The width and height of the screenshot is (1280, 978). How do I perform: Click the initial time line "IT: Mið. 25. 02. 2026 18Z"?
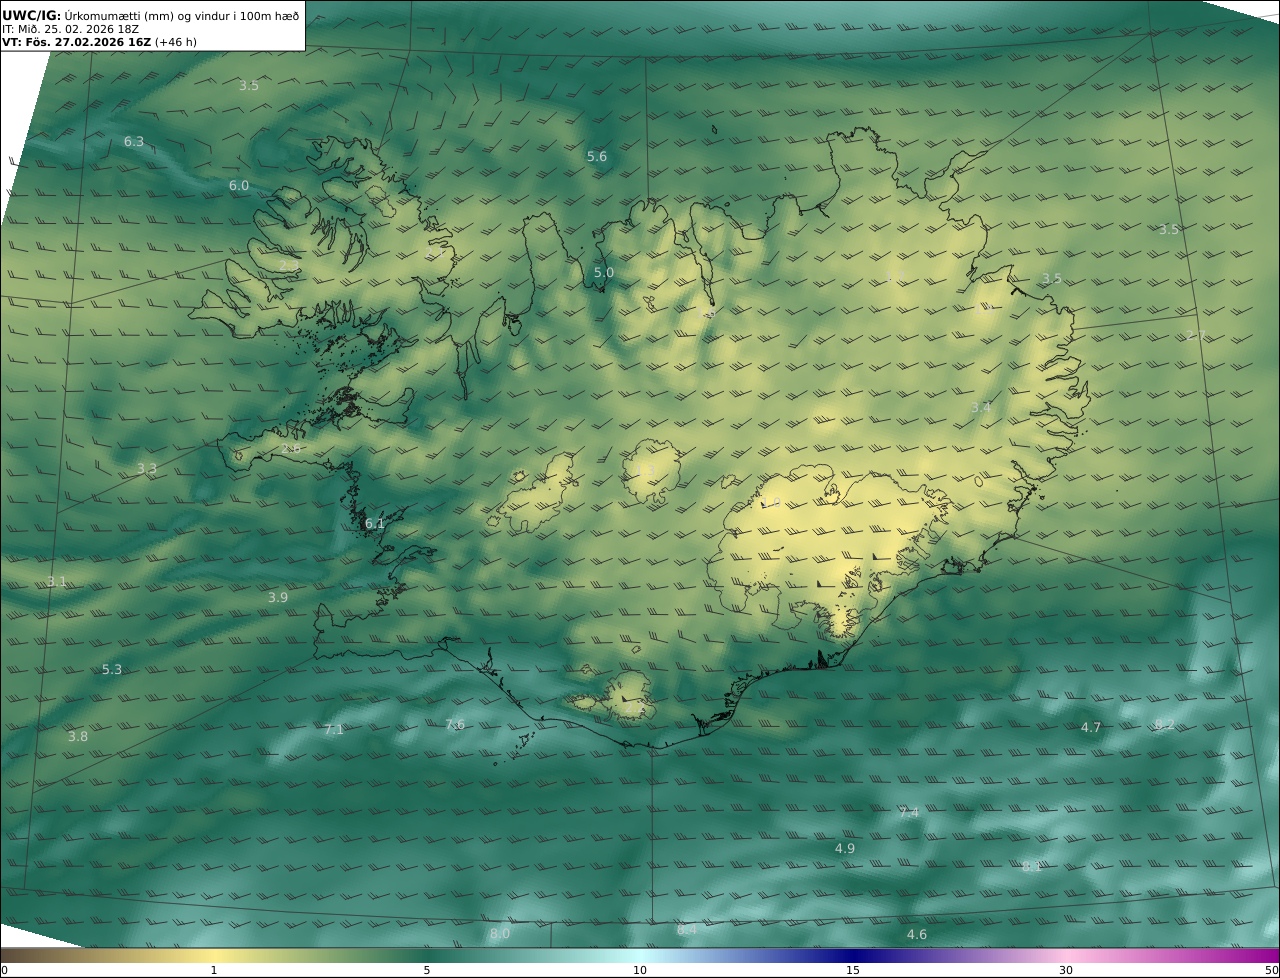coord(70,29)
